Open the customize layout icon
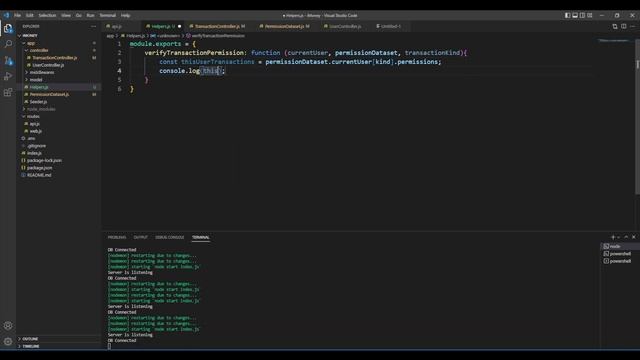The image size is (640, 360). click(x=589, y=15)
